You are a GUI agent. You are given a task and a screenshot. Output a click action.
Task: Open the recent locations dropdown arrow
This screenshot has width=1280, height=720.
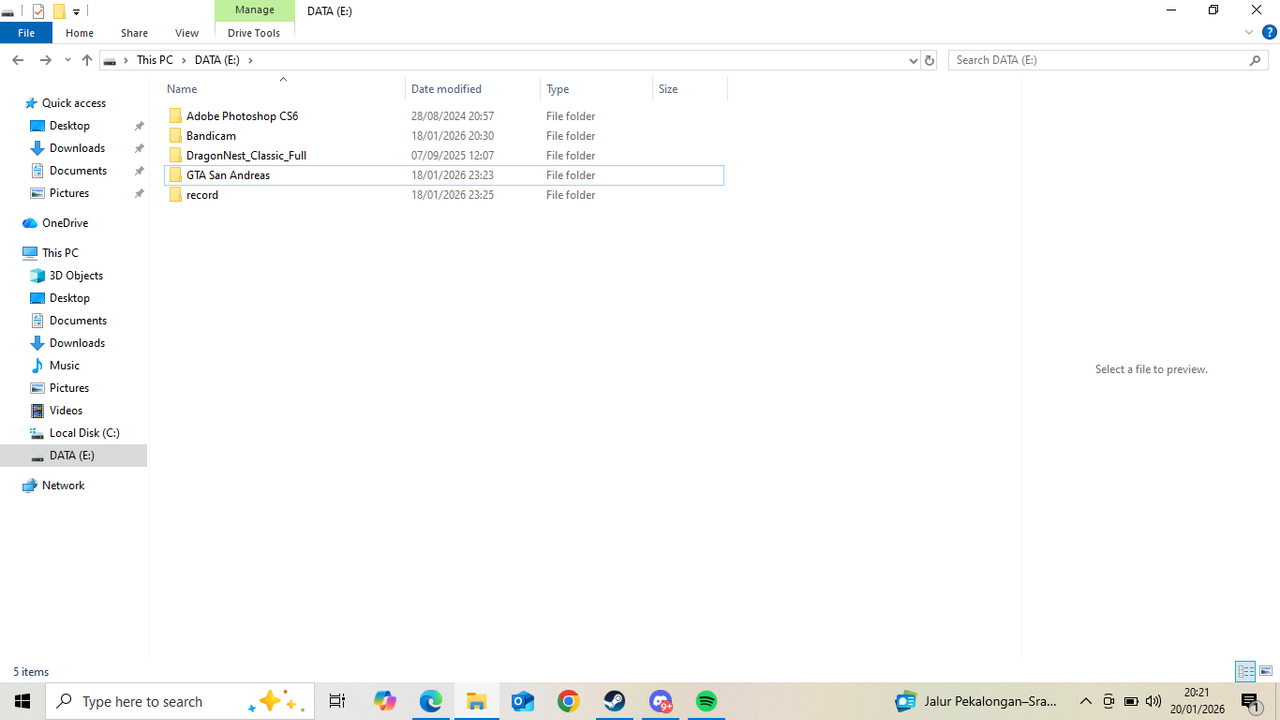(x=67, y=60)
